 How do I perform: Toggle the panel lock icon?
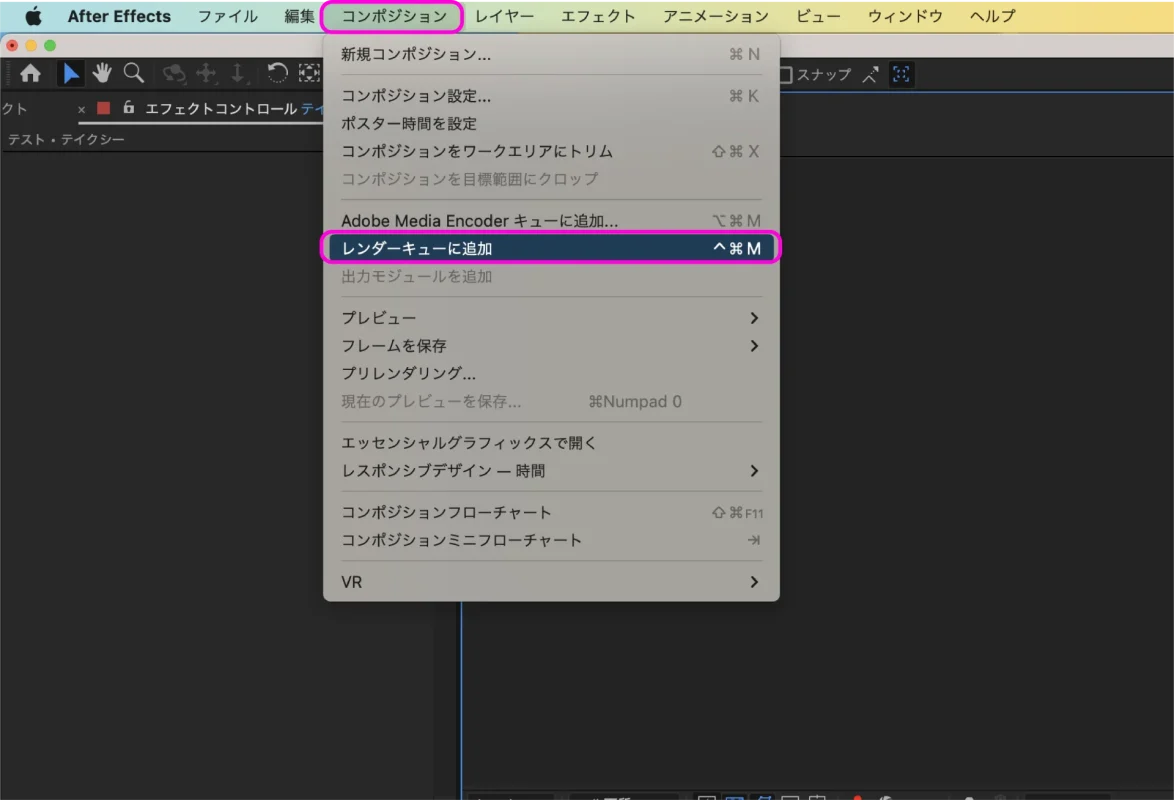tap(129, 108)
